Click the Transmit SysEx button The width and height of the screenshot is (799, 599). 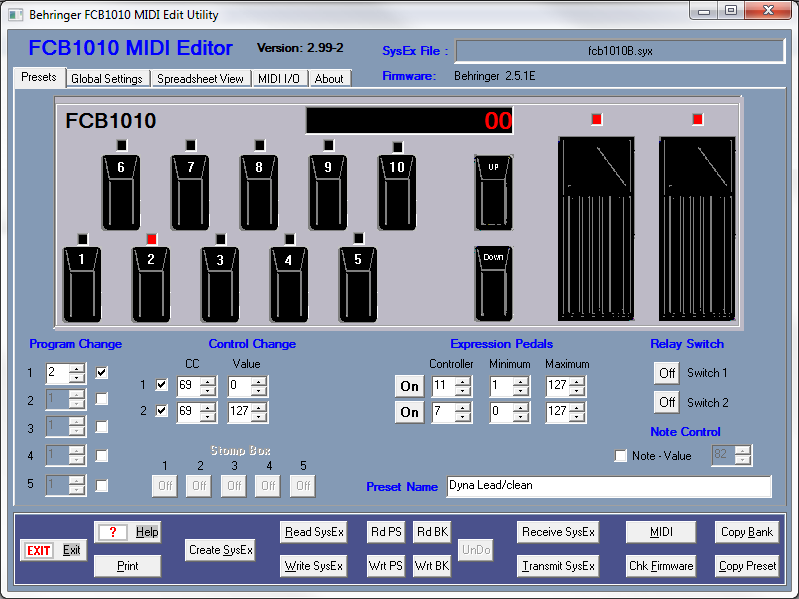coord(558,566)
